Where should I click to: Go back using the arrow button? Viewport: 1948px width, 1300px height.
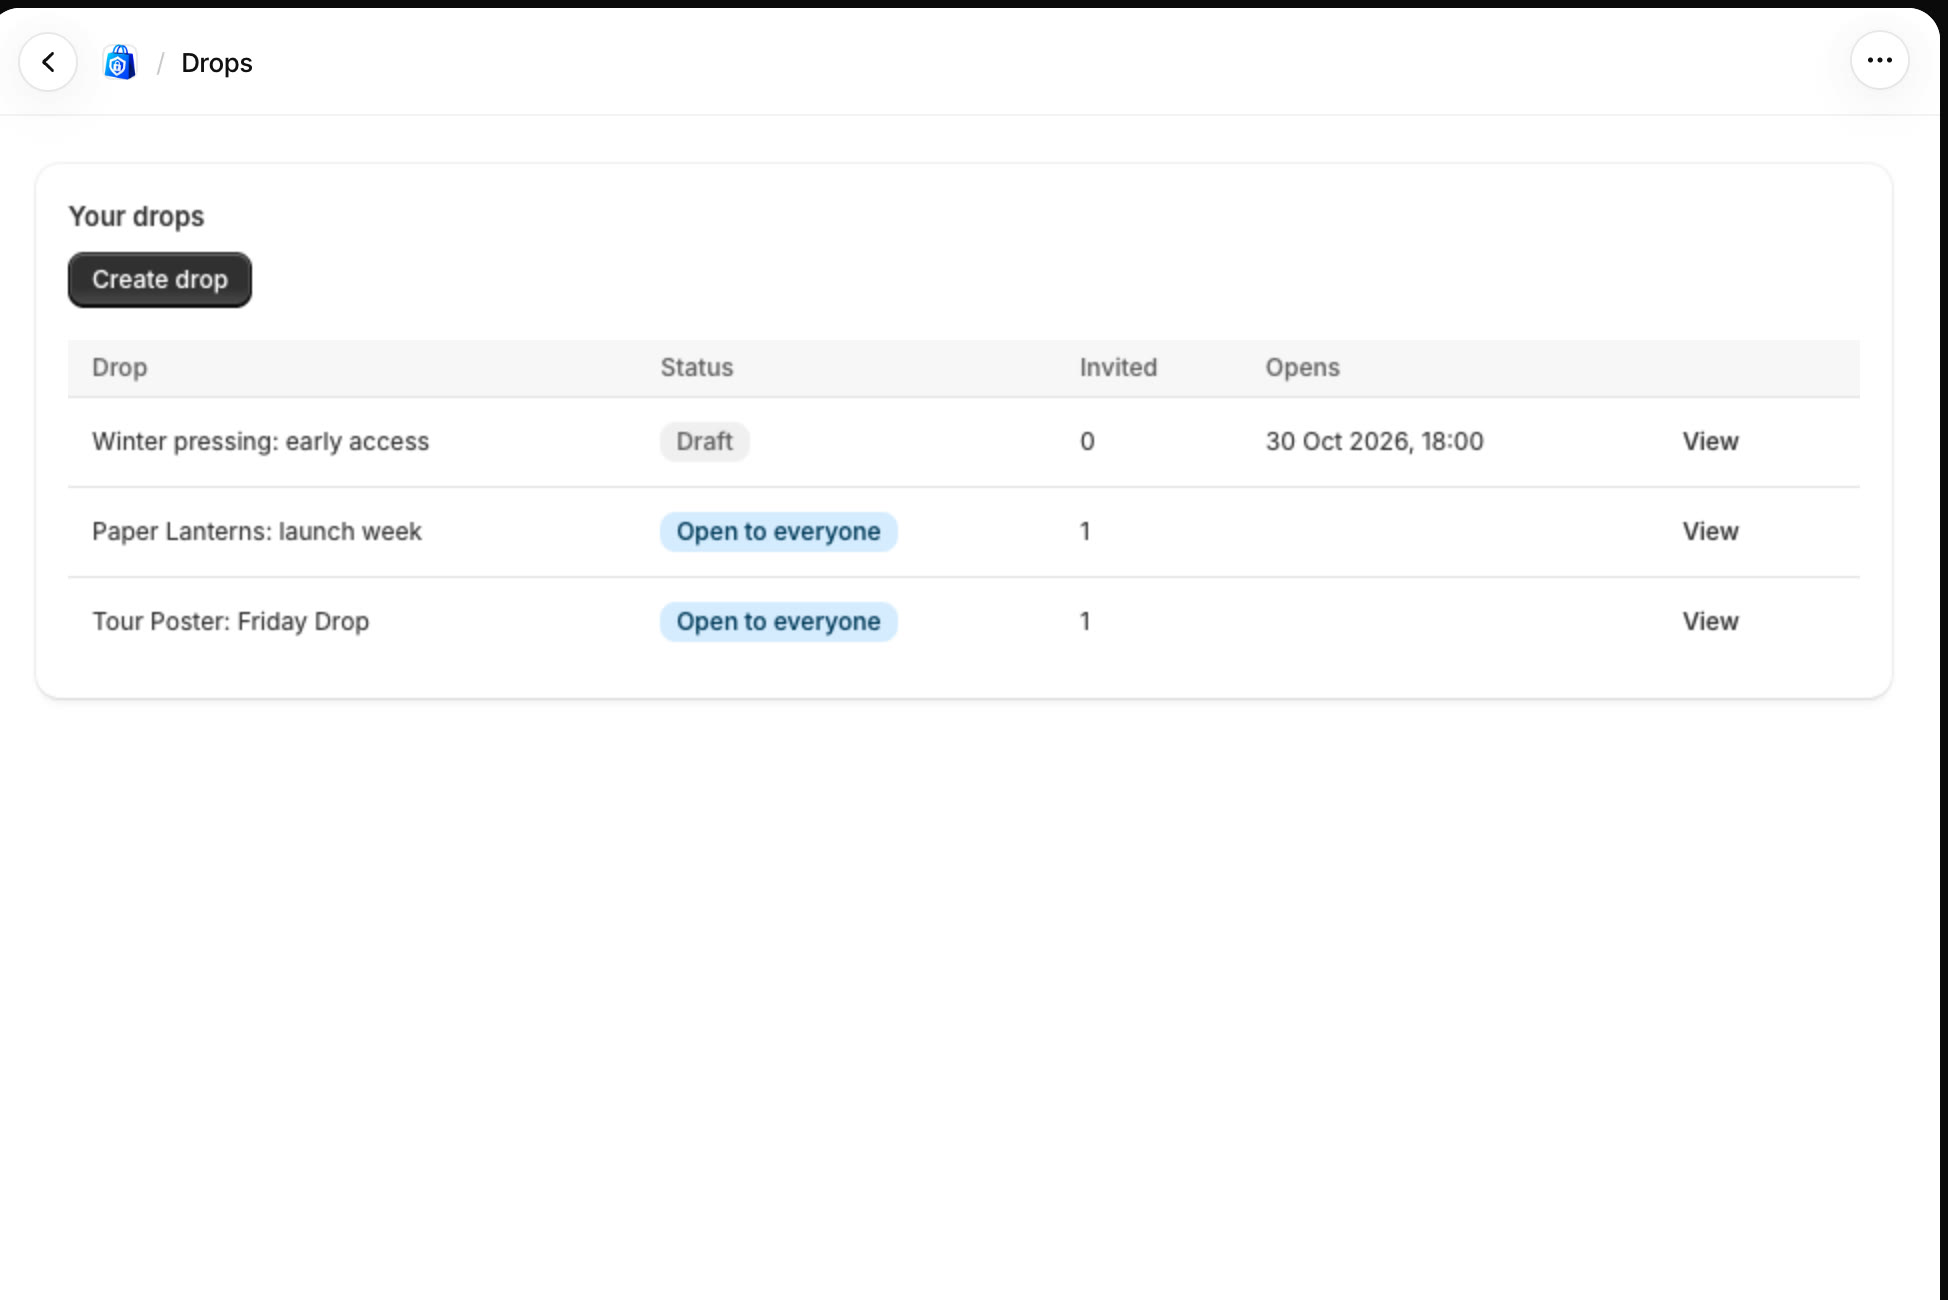[x=48, y=62]
